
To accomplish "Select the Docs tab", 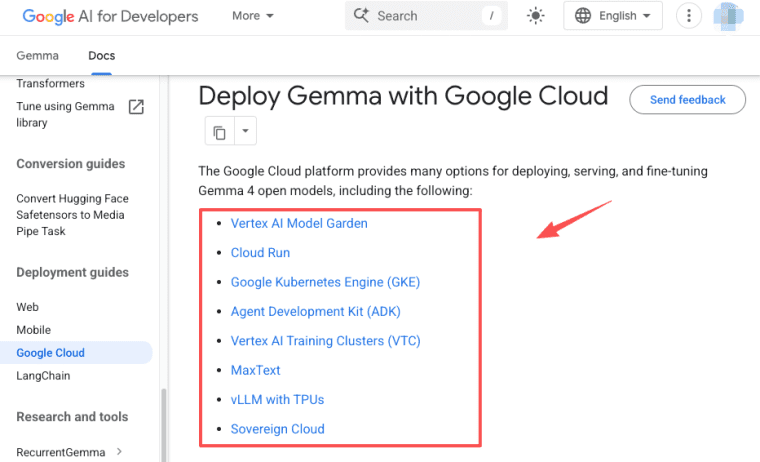I will (x=102, y=56).
